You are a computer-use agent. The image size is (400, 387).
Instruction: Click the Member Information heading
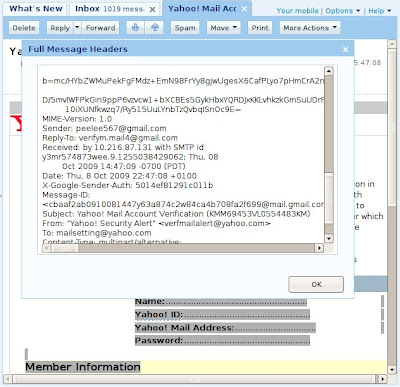pos(83,367)
